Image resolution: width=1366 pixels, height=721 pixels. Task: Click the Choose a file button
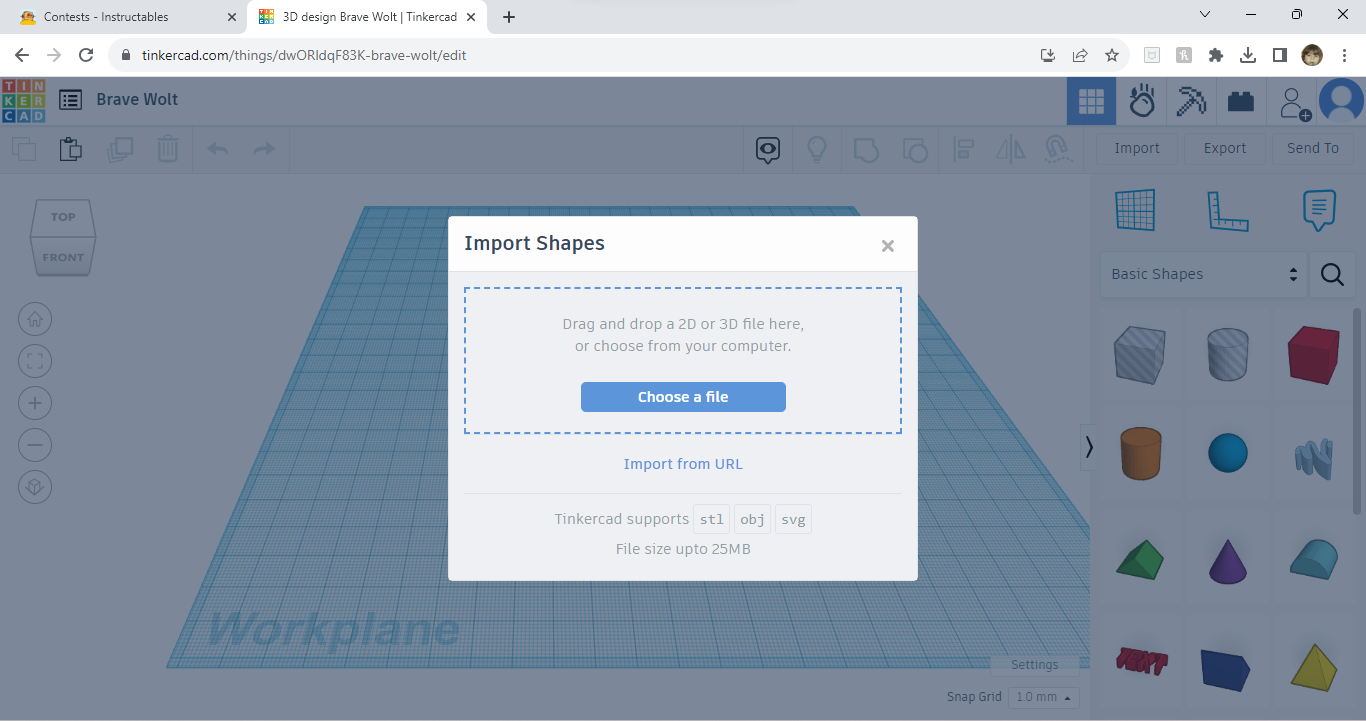683,397
